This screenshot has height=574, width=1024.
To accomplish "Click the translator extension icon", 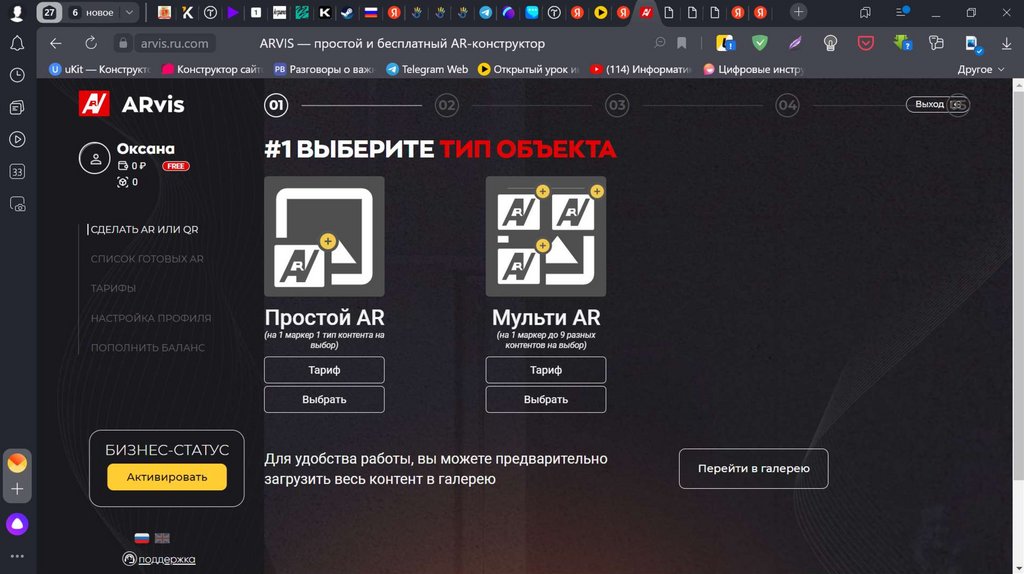I will (x=936, y=43).
